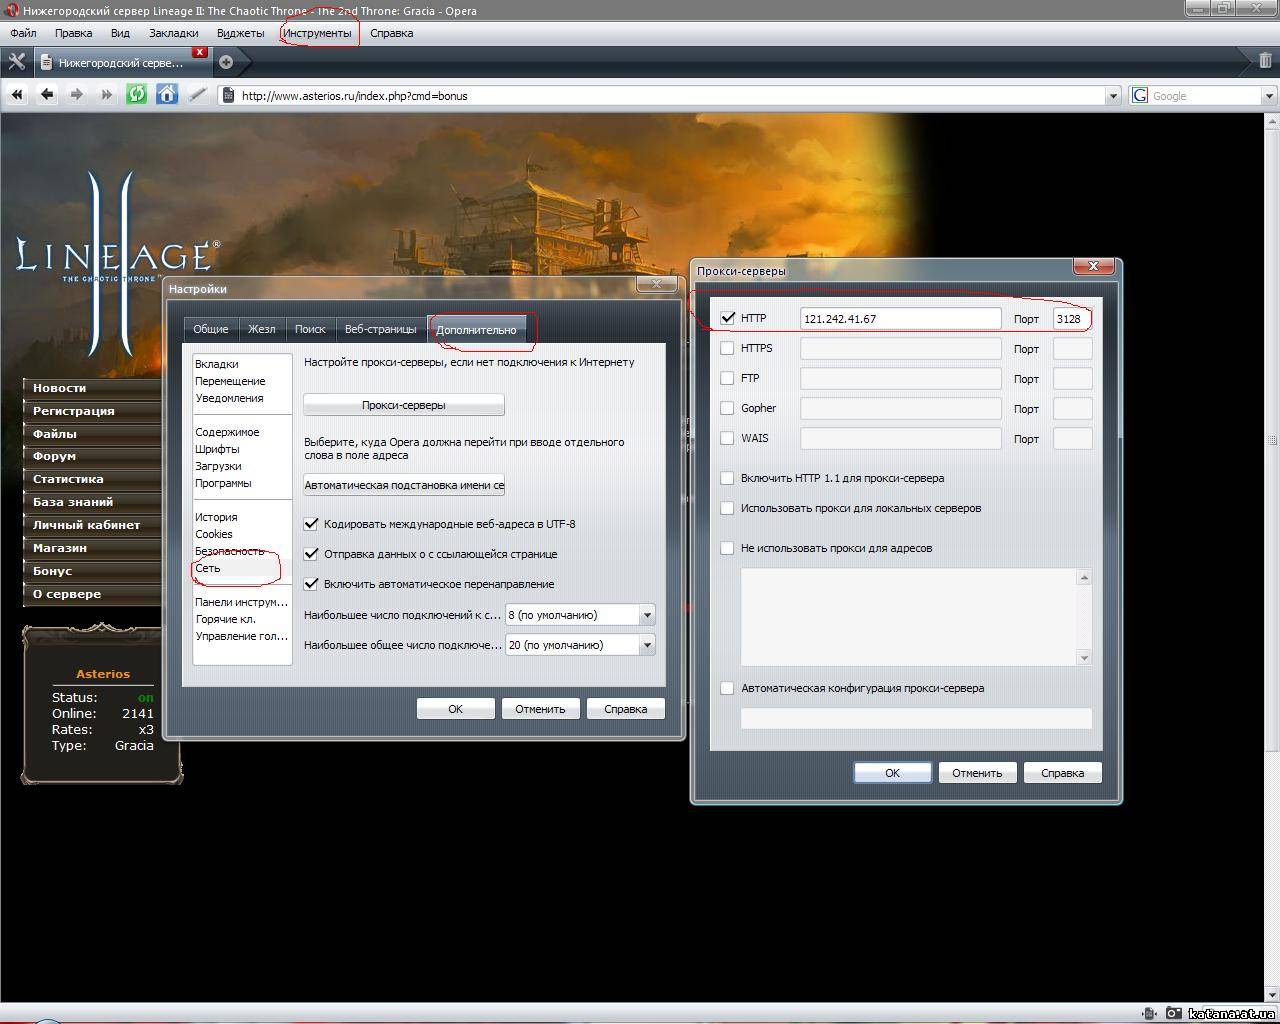Click Автоматическая подстановка имени button
This screenshot has width=1280, height=1024.
point(404,485)
